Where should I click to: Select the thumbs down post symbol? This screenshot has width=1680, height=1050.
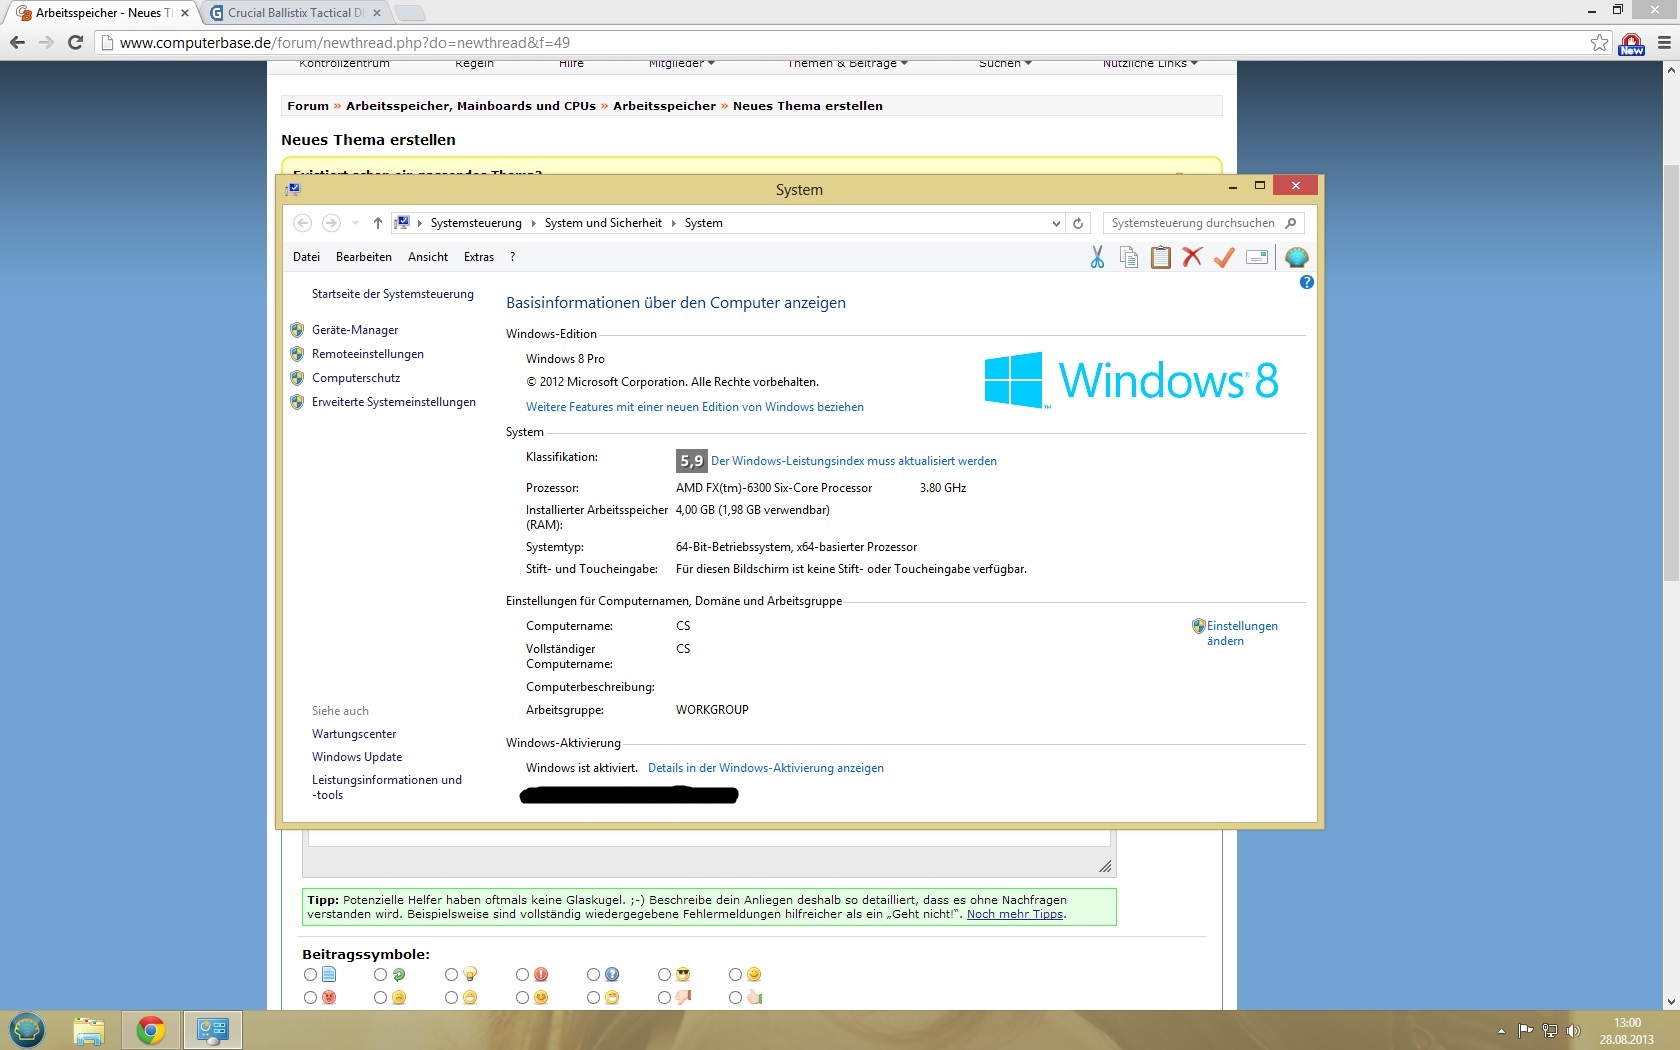coord(664,997)
